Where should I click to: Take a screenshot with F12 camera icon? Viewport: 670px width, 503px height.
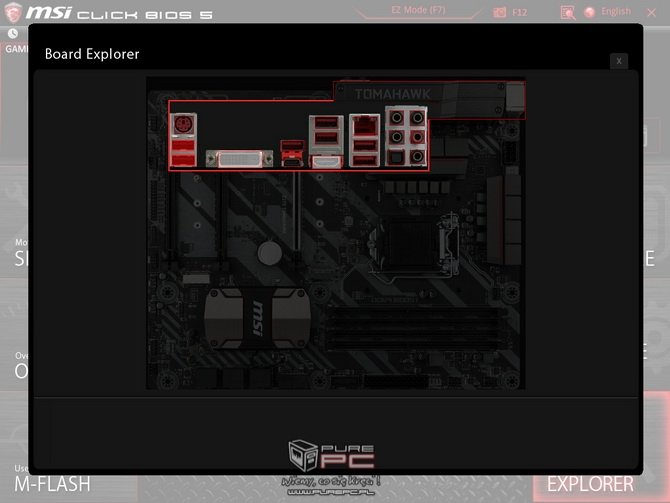click(x=500, y=12)
